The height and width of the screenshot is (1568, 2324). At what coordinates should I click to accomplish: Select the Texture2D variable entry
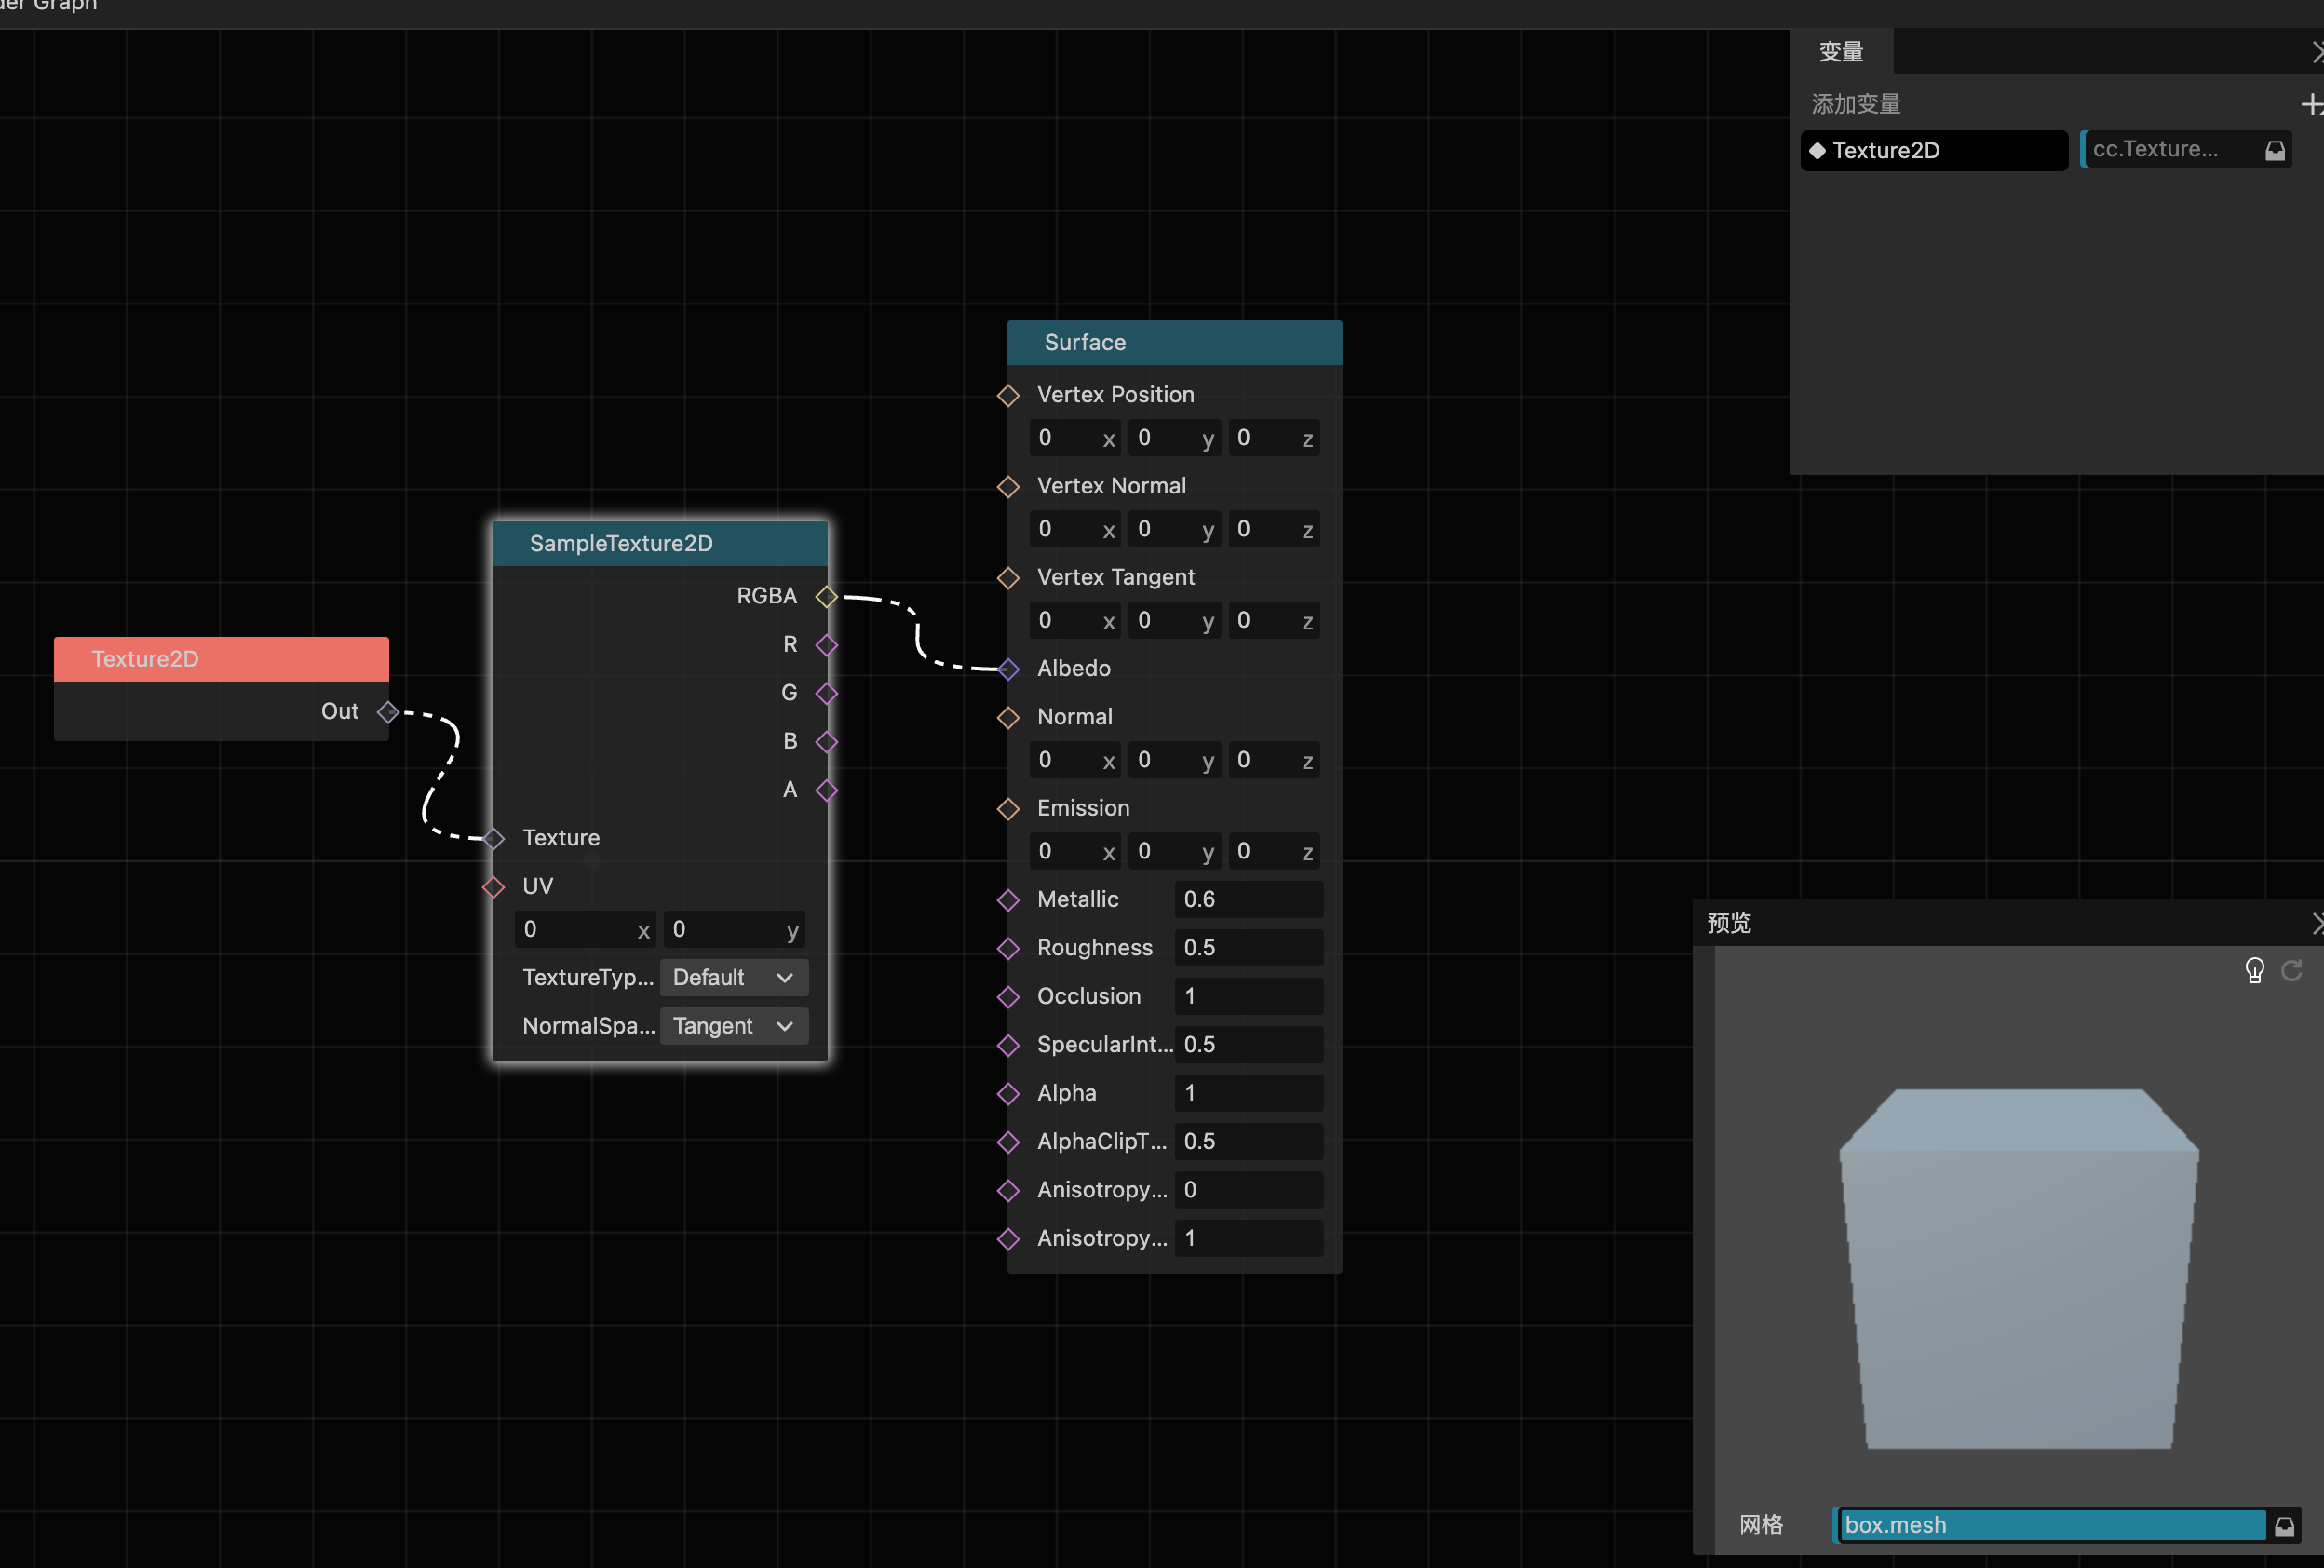tap(1933, 151)
